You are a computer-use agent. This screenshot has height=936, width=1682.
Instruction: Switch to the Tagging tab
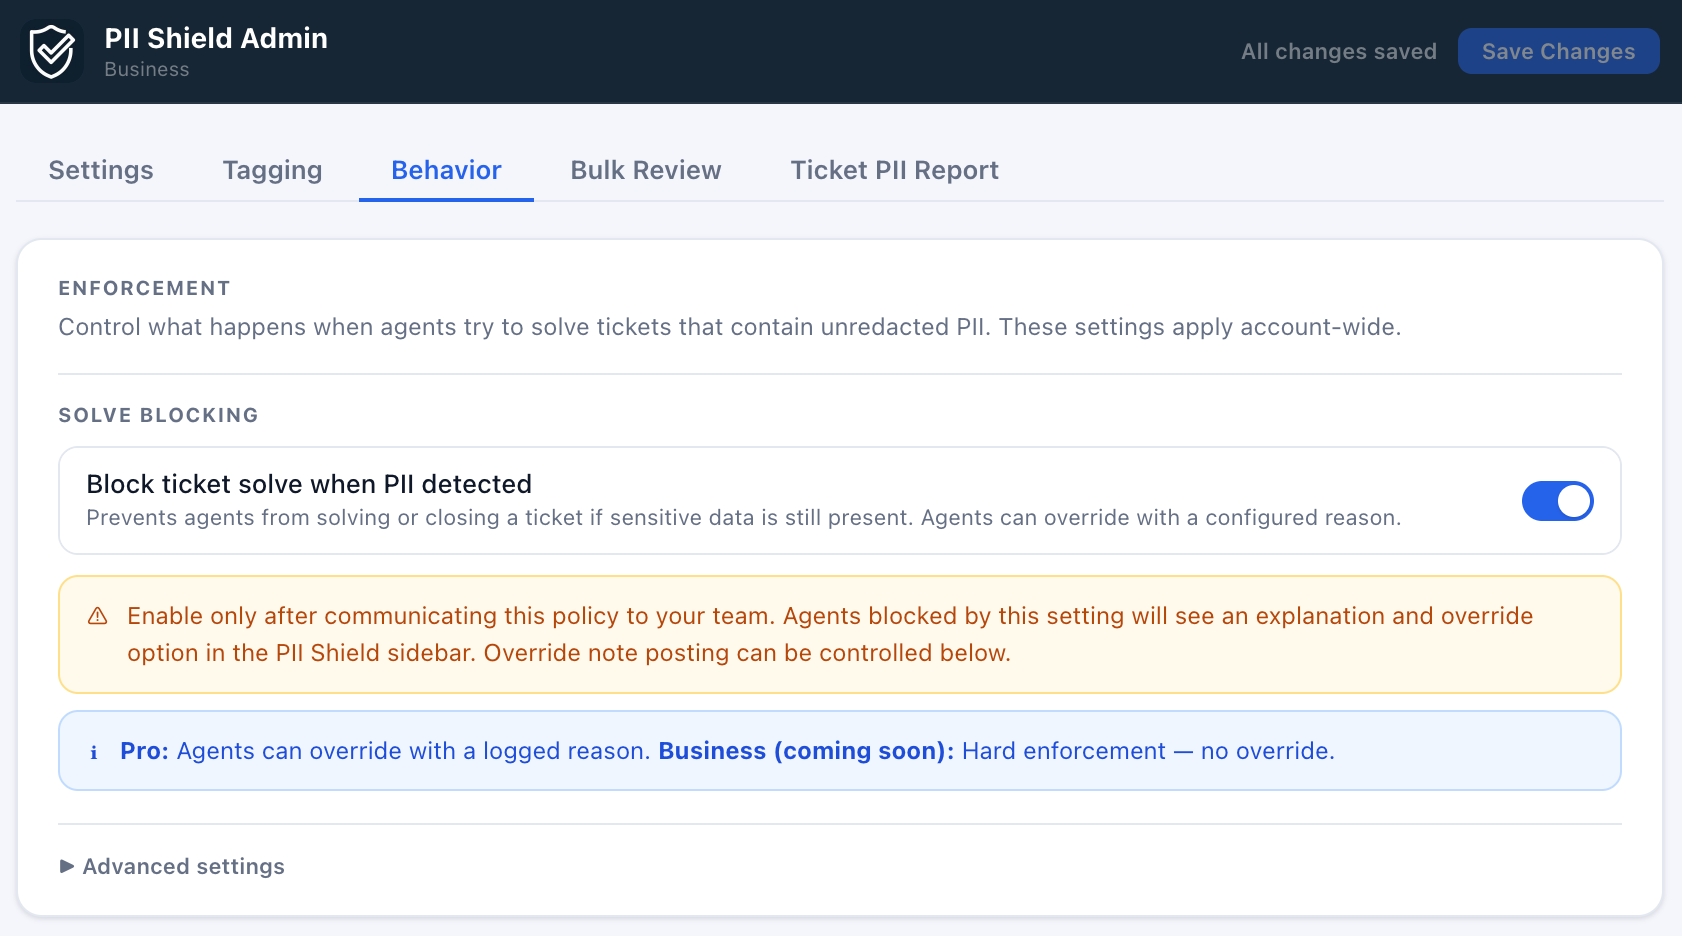click(272, 170)
